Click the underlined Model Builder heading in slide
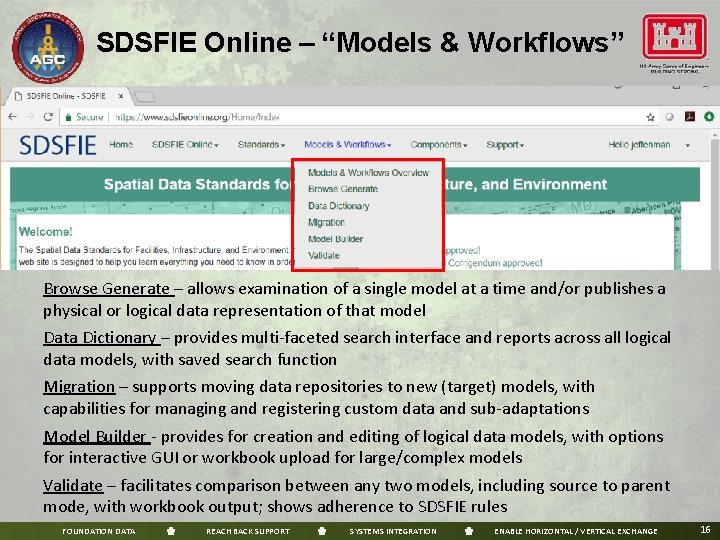This screenshot has height=540, width=720. tap(96, 436)
